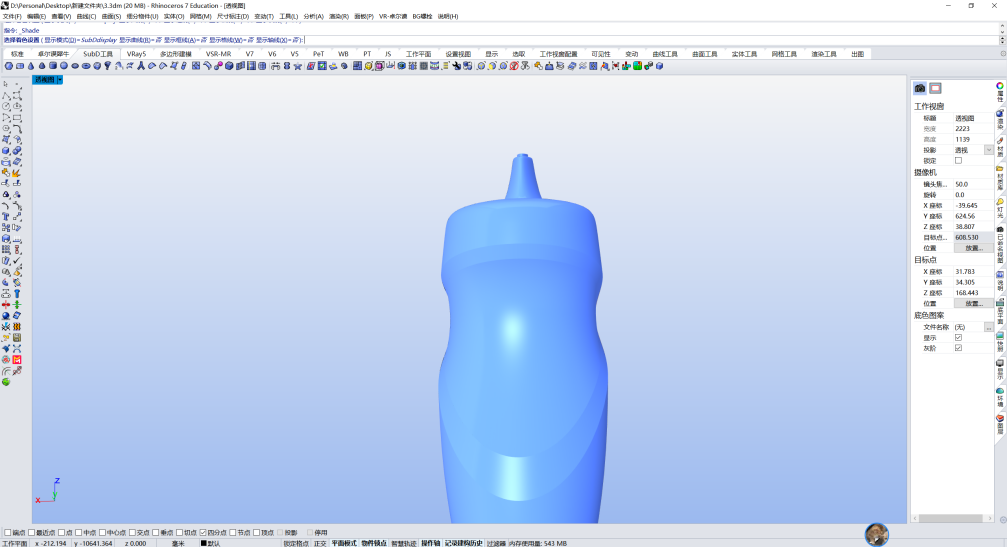Pick the SubD torus primitive icon
Viewport: 1007px width, 547px height.
point(86,66)
